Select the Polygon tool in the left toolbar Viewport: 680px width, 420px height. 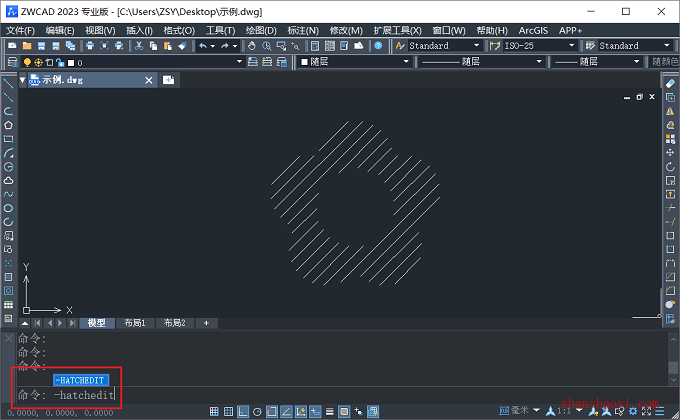[8, 125]
